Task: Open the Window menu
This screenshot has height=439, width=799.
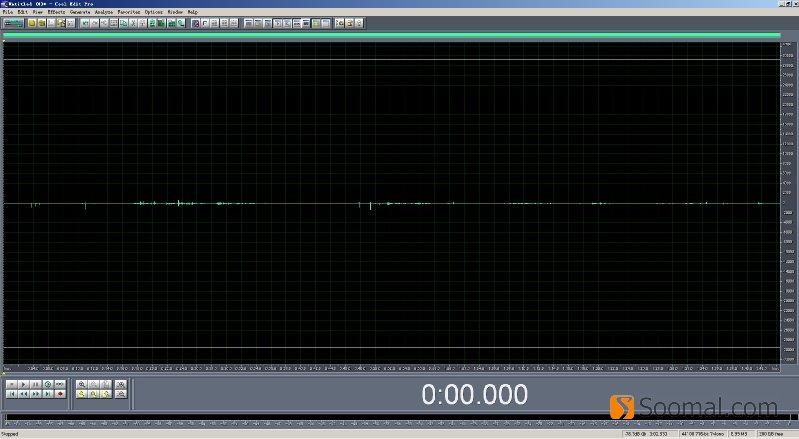Action: (175, 12)
